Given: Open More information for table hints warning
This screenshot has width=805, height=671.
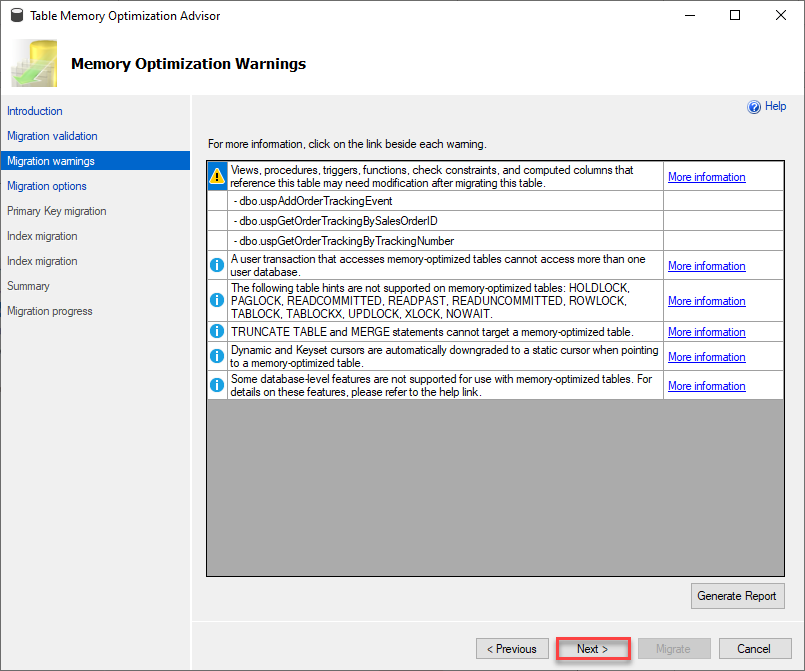Looking at the screenshot, I should coord(706,301).
